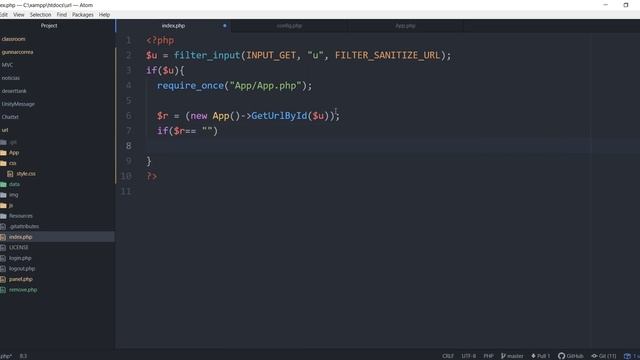Select the Chattxt project folder

(x=10, y=117)
